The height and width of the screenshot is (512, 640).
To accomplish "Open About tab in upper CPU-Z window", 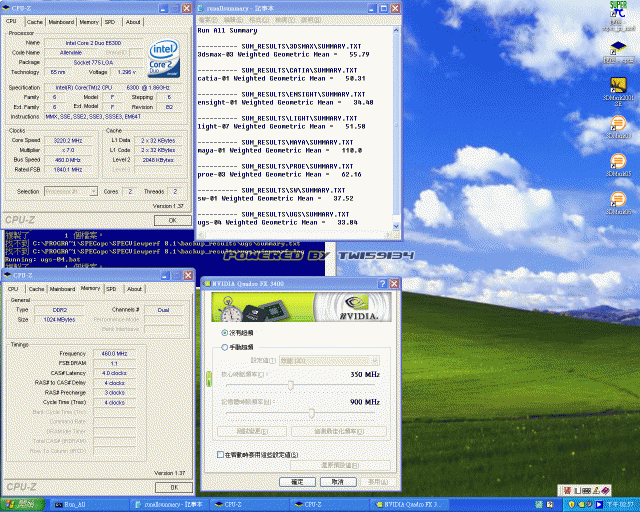I will [x=133, y=22].
